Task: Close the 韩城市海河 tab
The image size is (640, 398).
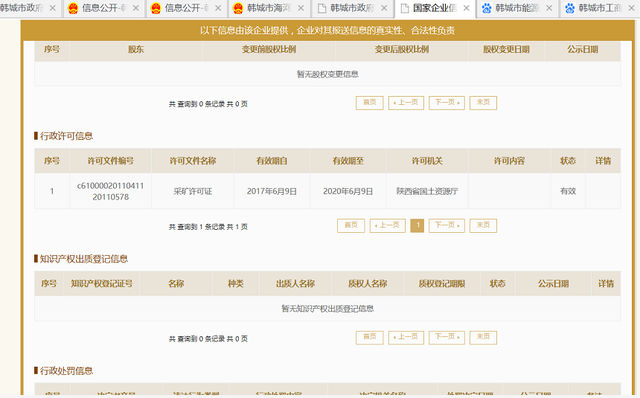Action: [301, 8]
